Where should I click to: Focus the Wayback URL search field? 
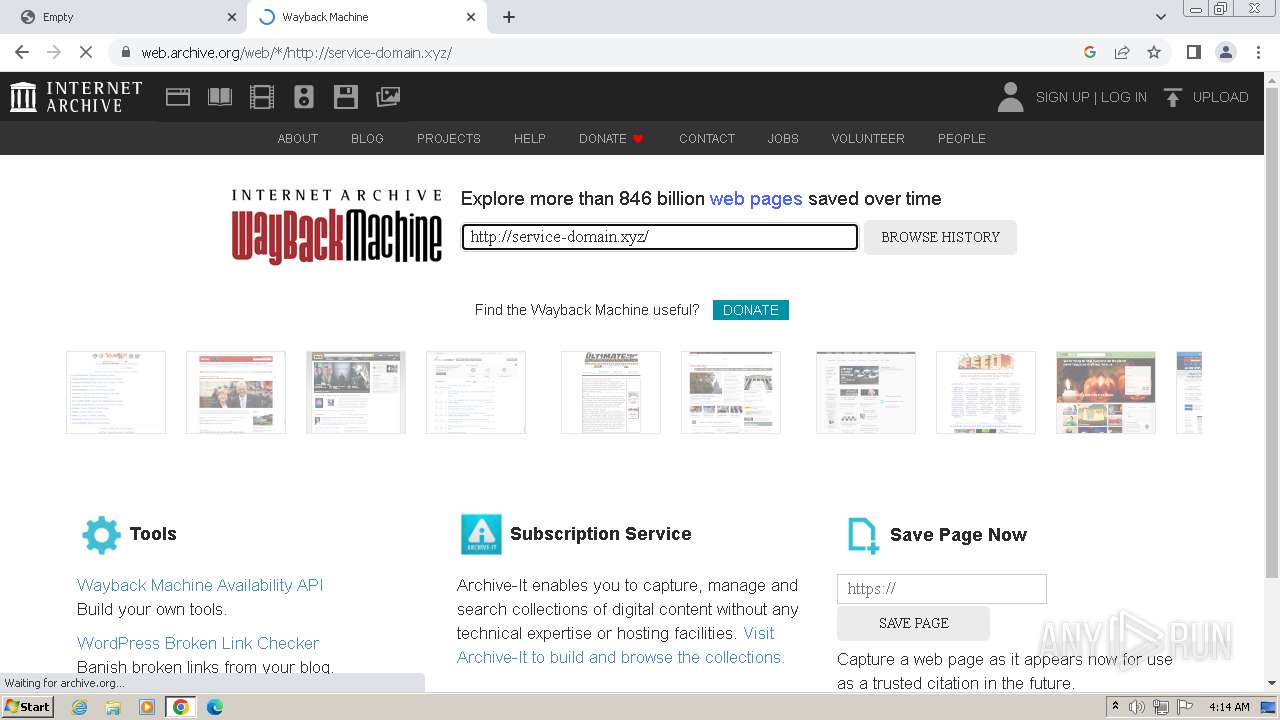tap(660, 237)
